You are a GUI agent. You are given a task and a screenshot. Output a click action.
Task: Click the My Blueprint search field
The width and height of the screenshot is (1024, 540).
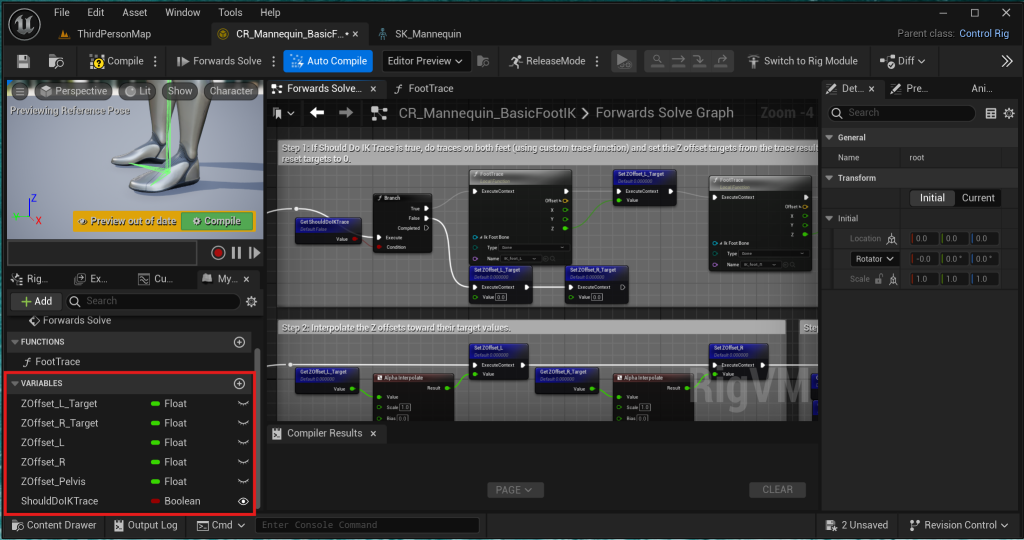[x=153, y=301]
